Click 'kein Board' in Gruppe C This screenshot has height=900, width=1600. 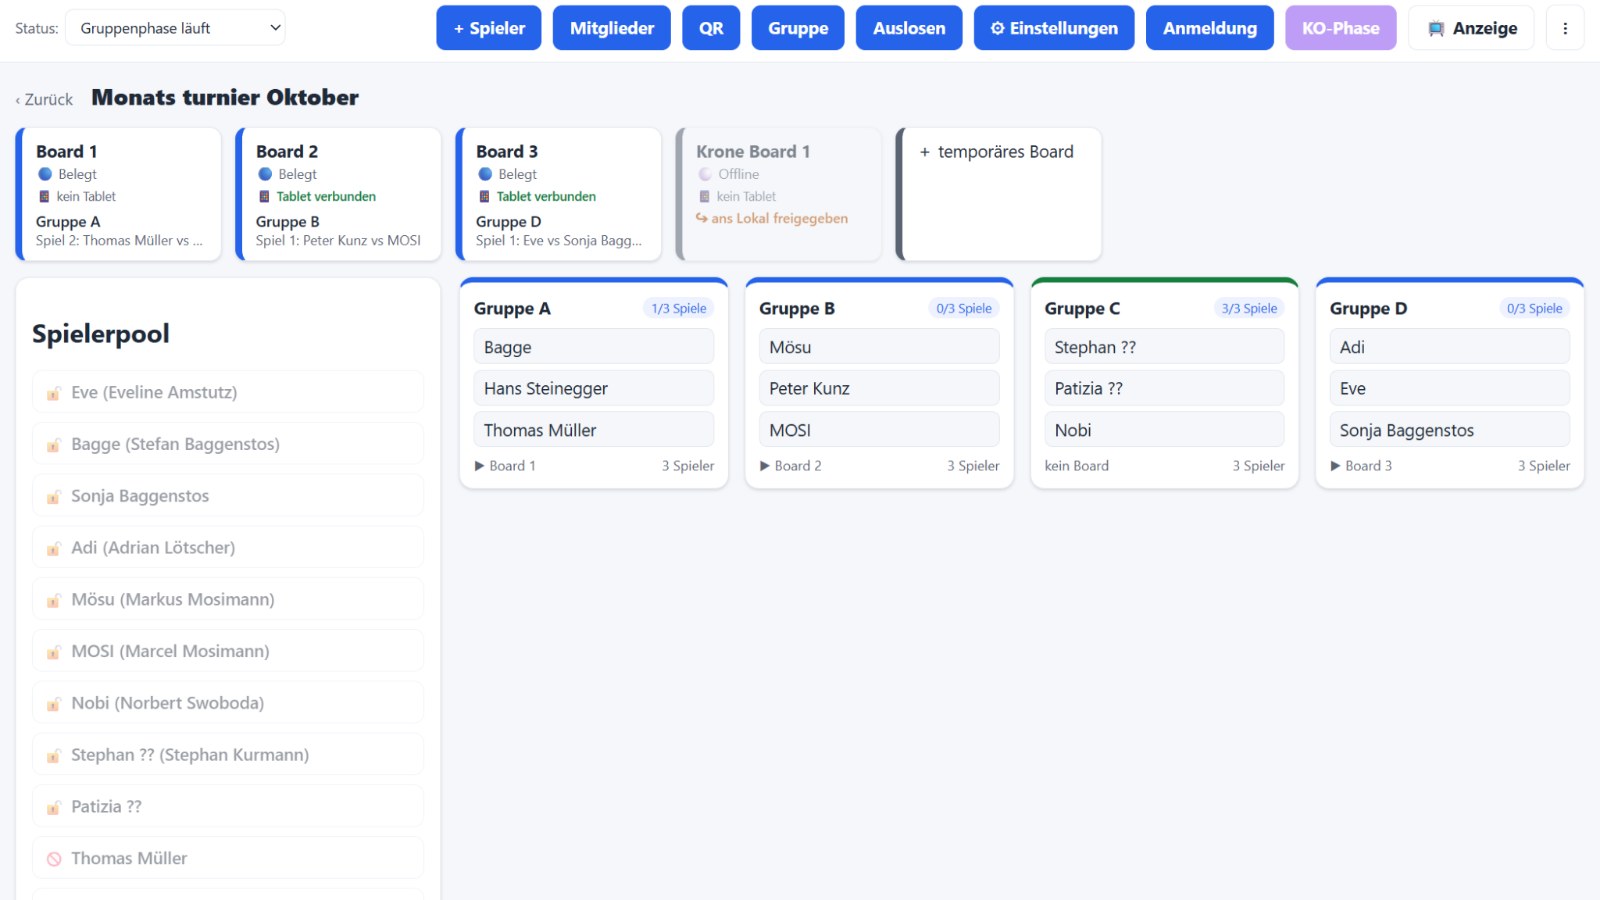(1077, 466)
